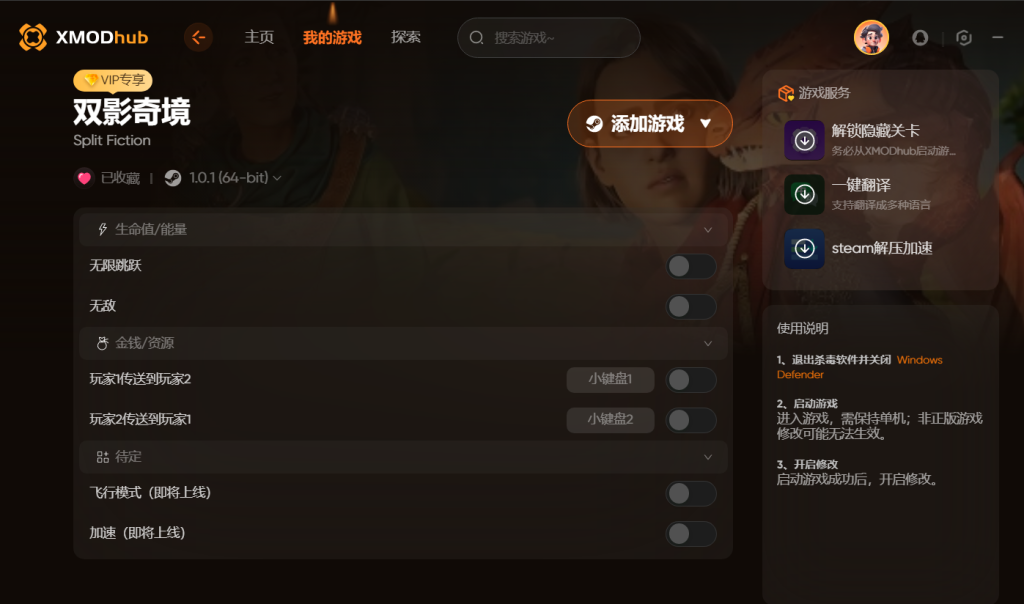This screenshot has height=604, width=1024.
Task: Turn on the 无敌 toggle
Action: 691,307
